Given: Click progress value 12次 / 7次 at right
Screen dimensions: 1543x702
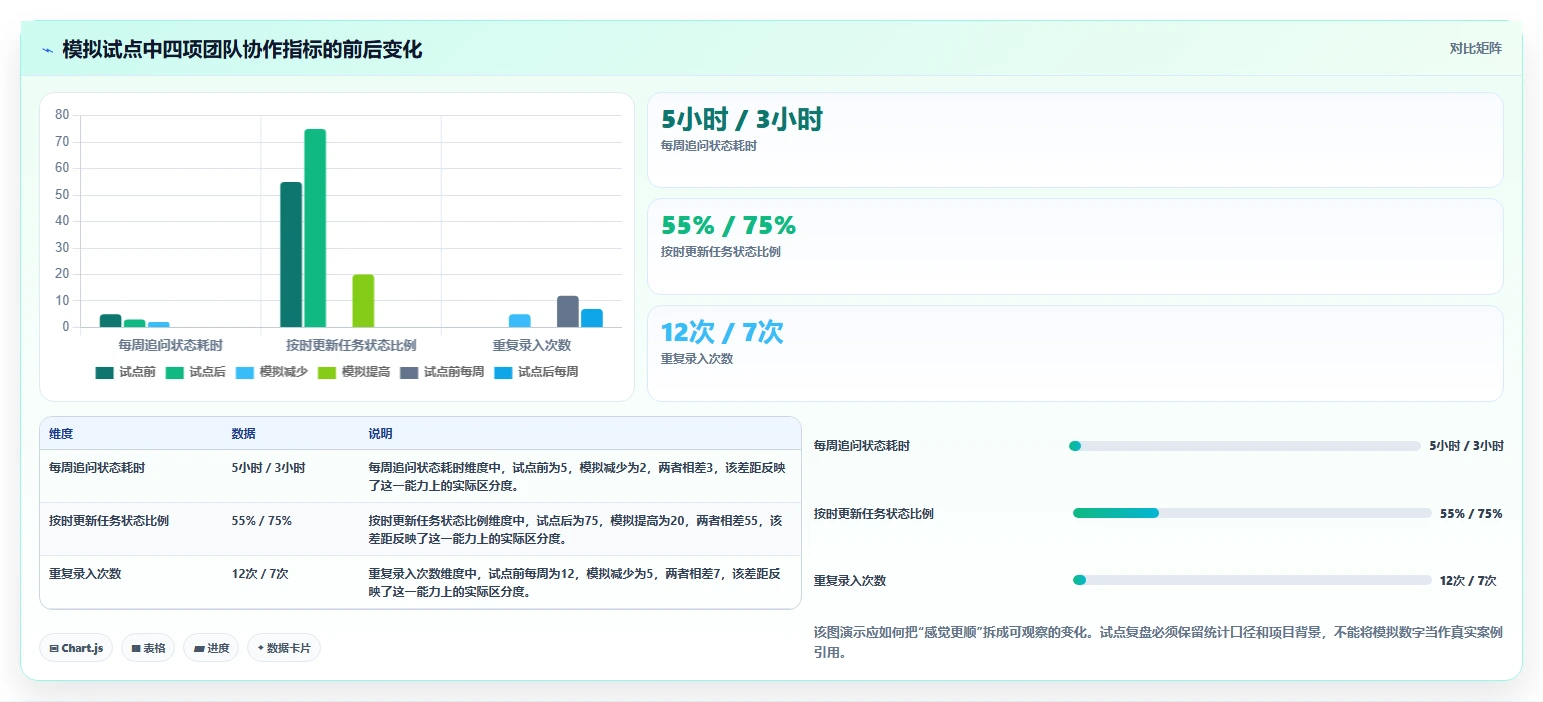Looking at the screenshot, I should [1468, 581].
